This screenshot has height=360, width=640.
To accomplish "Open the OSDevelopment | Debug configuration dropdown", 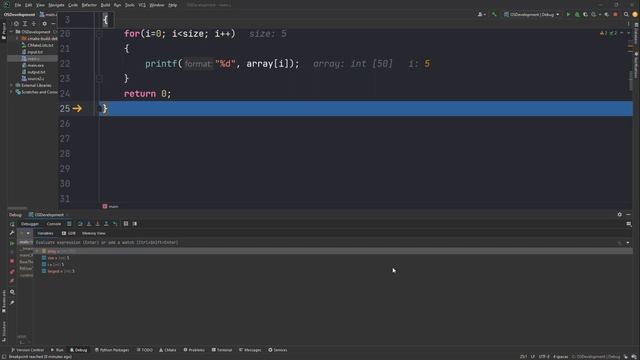I will 531,14.
